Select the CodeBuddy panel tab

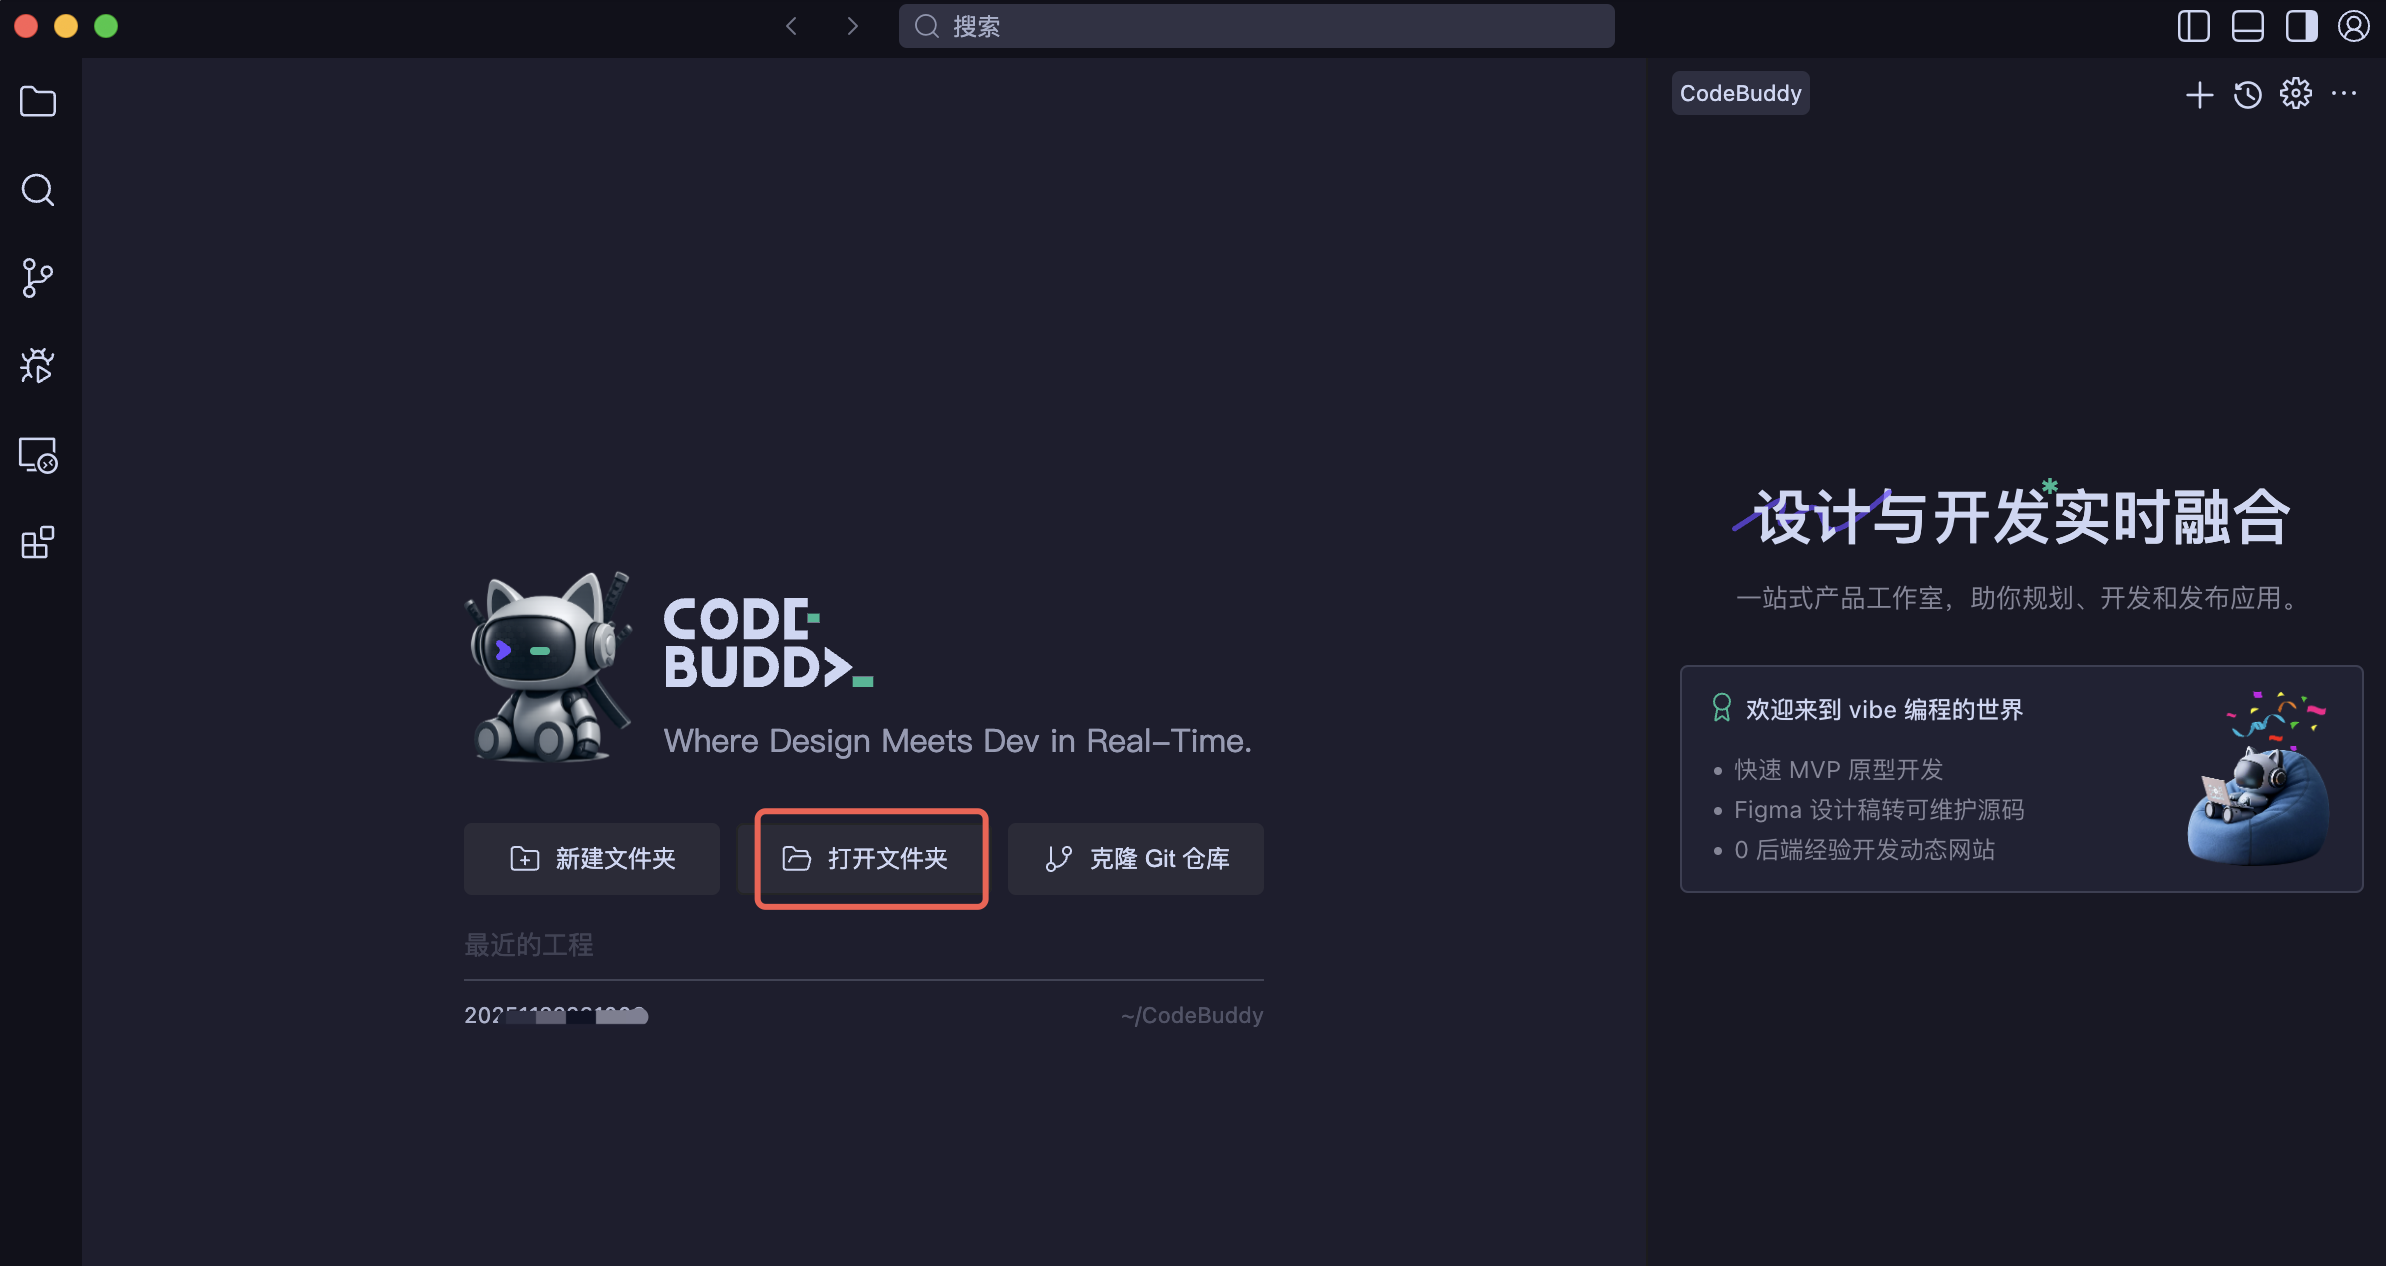[1740, 93]
